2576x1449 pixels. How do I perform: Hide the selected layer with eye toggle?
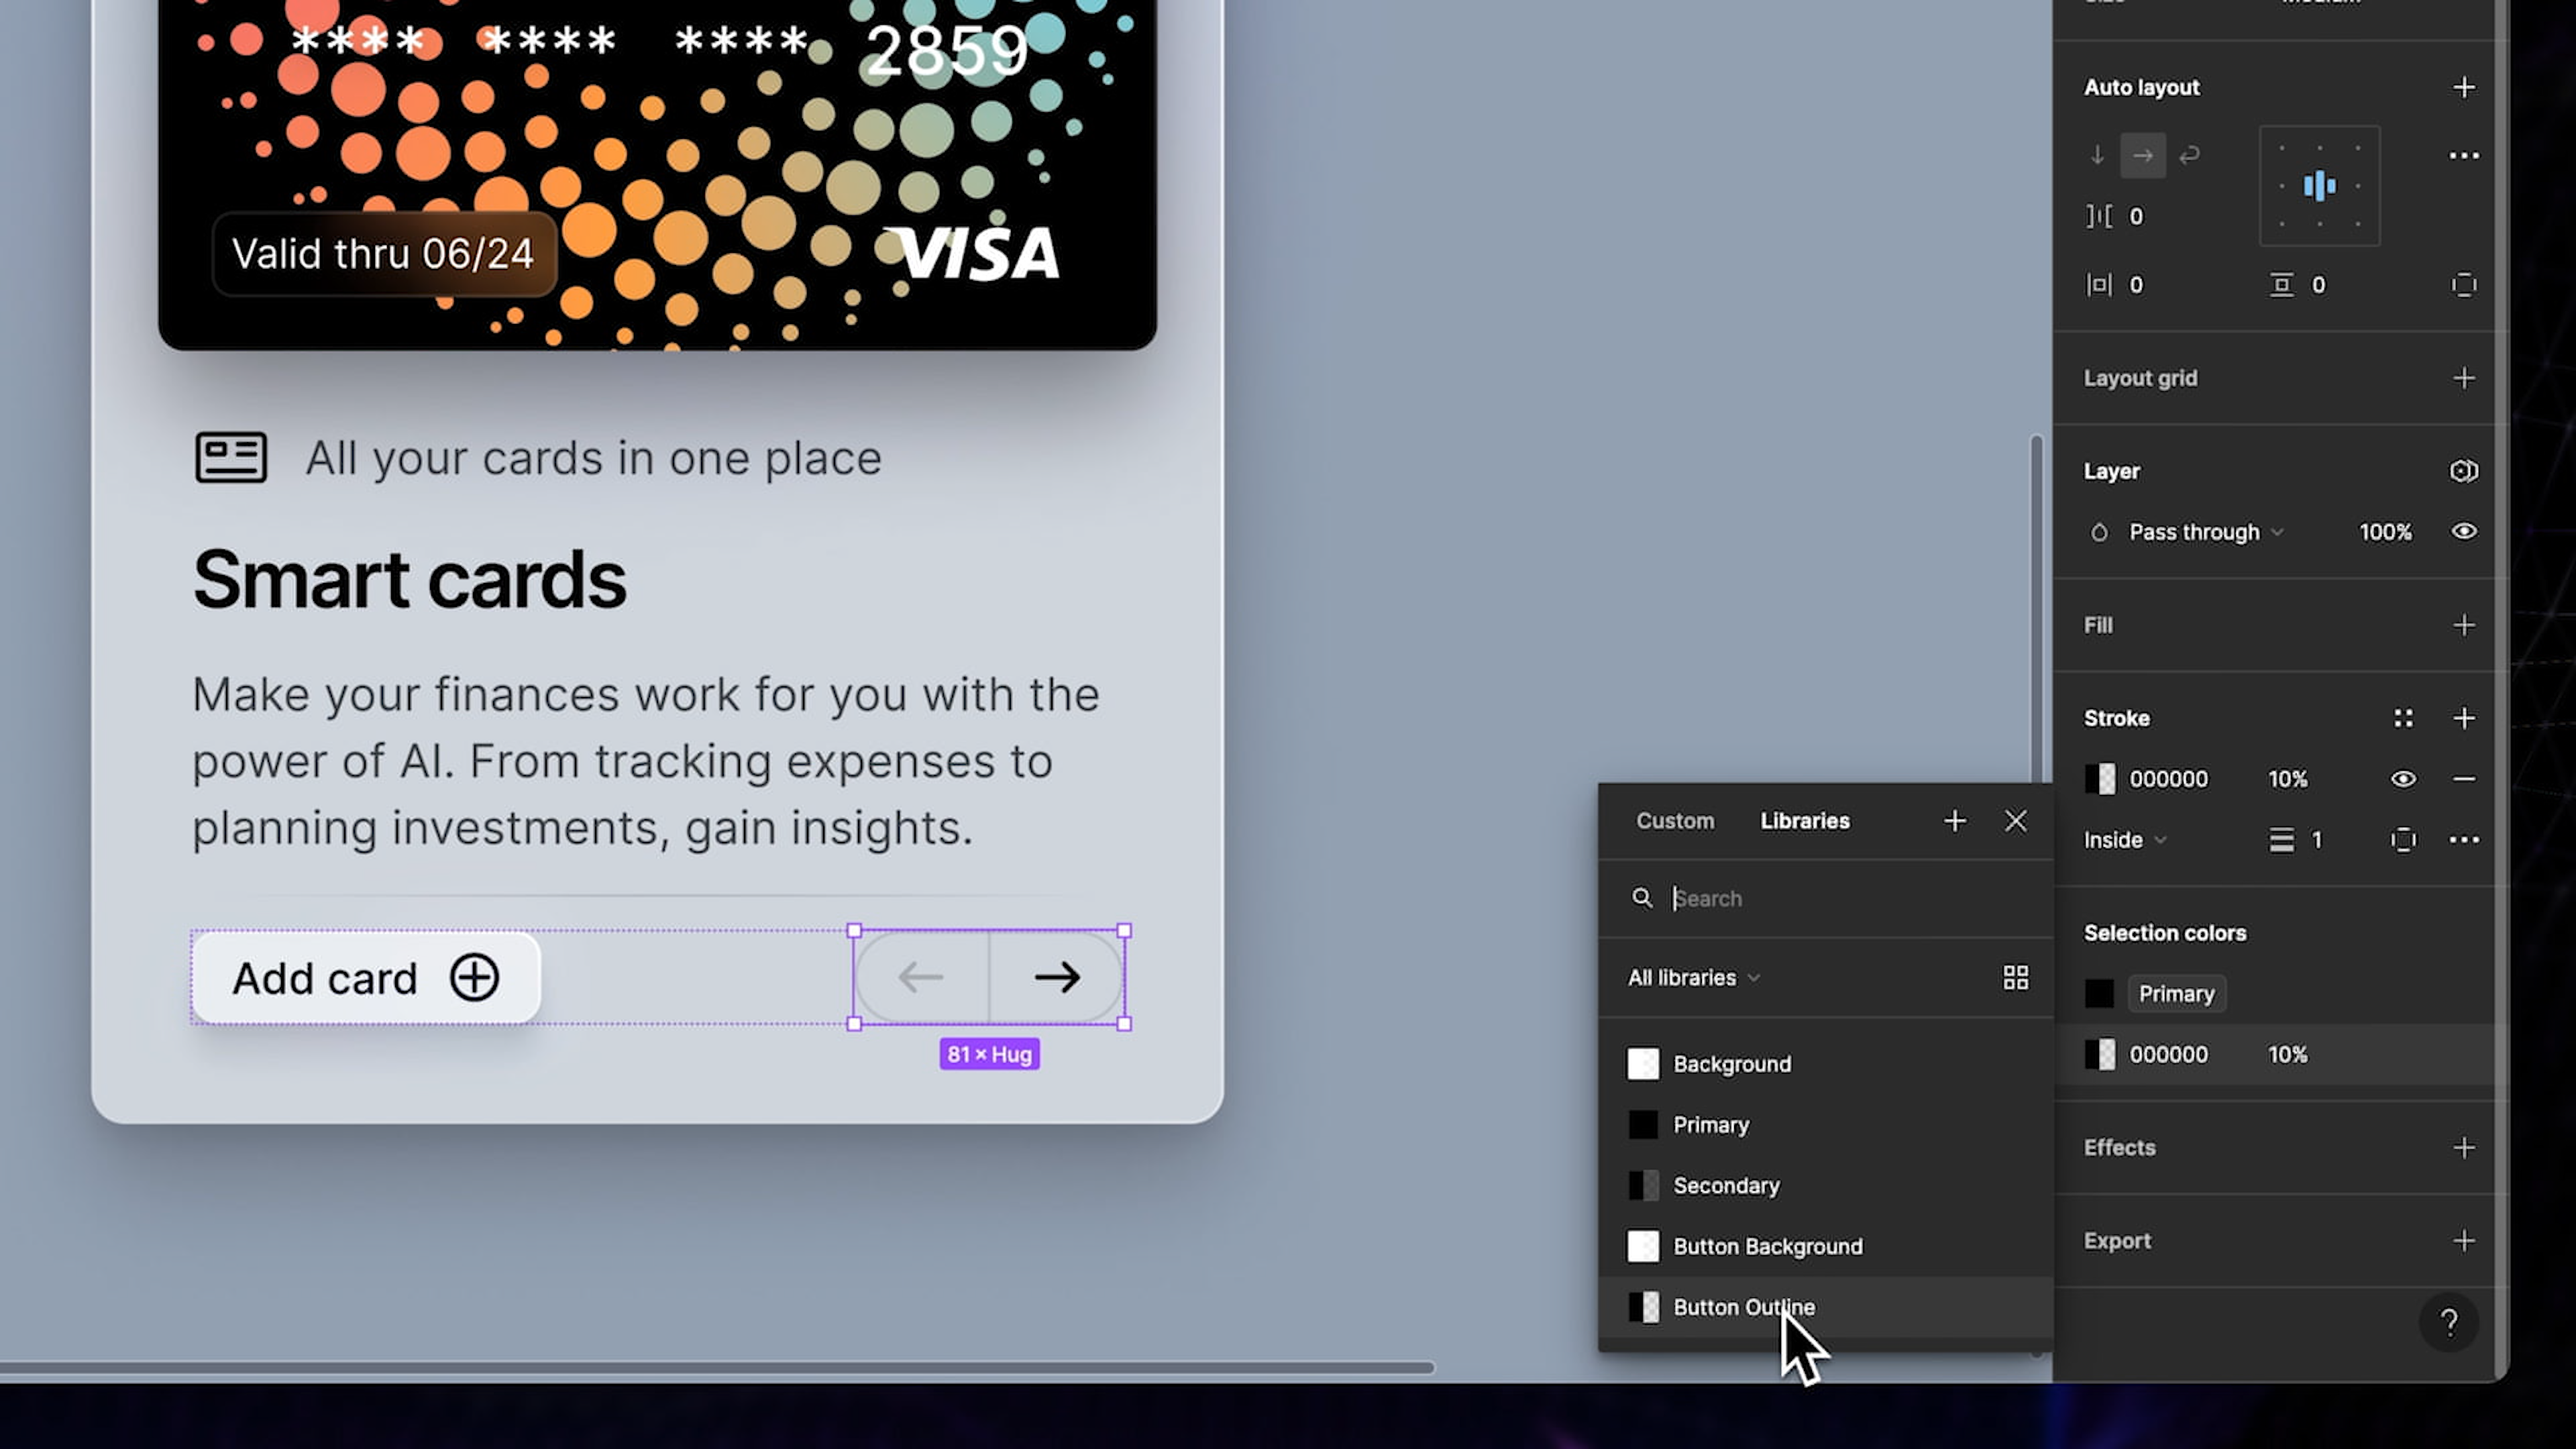coord(2464,531)
